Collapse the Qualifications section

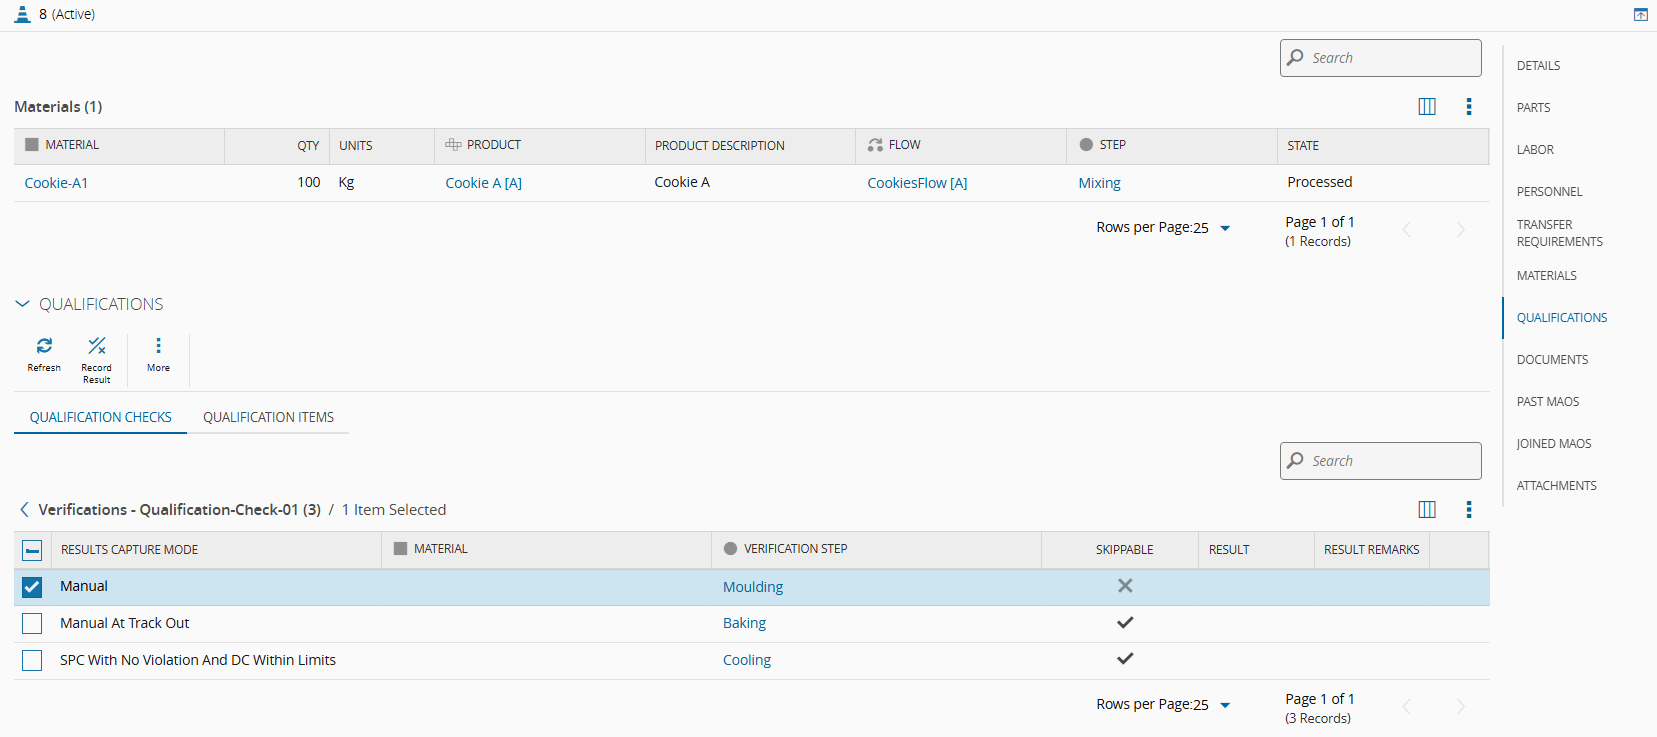point(23,304)
